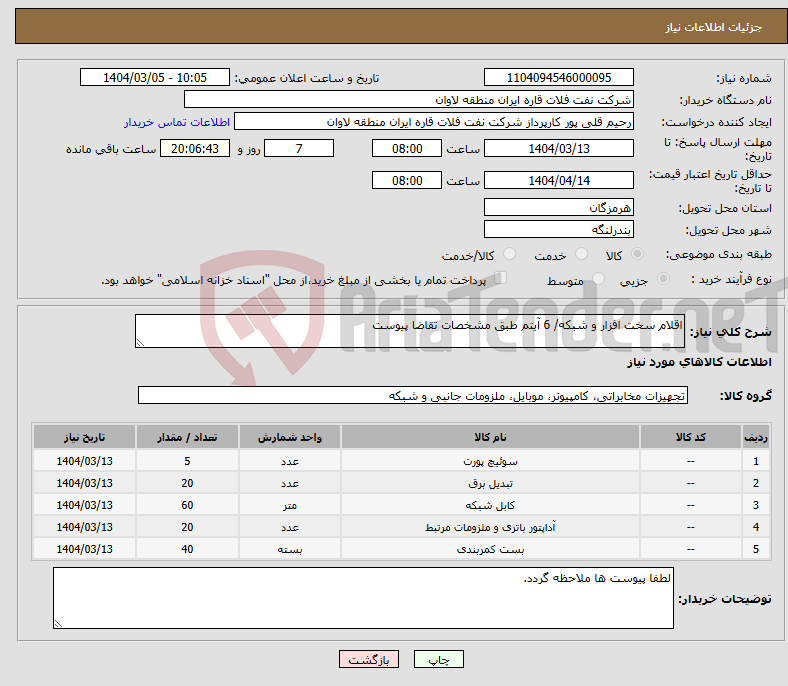788x686 pixels.
Task: Click the تاریخ نیاز column header
Action: 84,437
